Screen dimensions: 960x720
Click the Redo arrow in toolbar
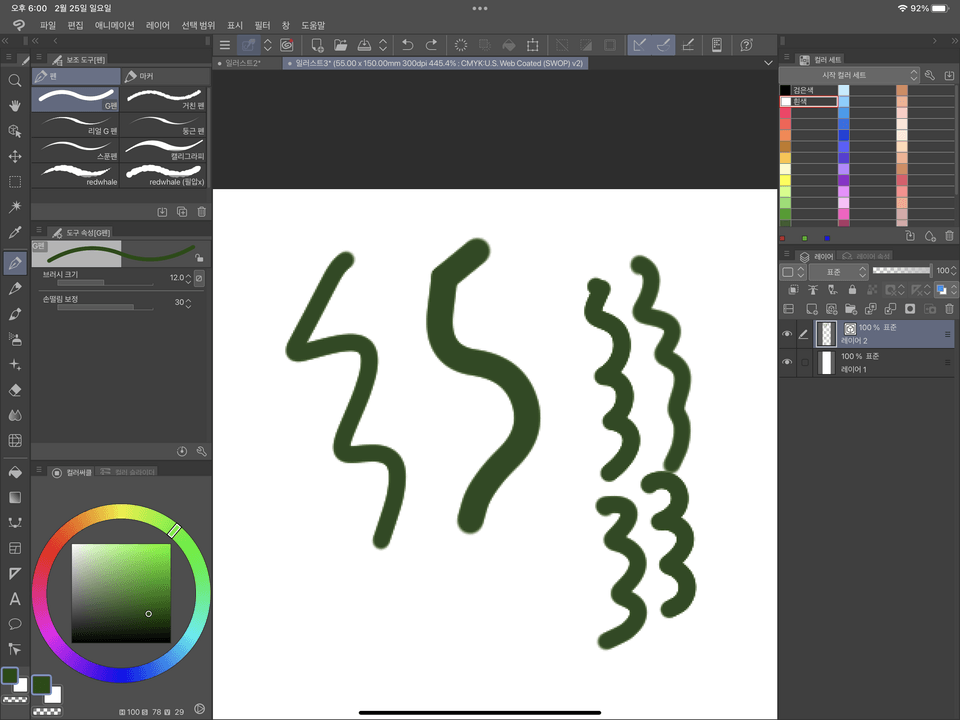tap(431, 45)
